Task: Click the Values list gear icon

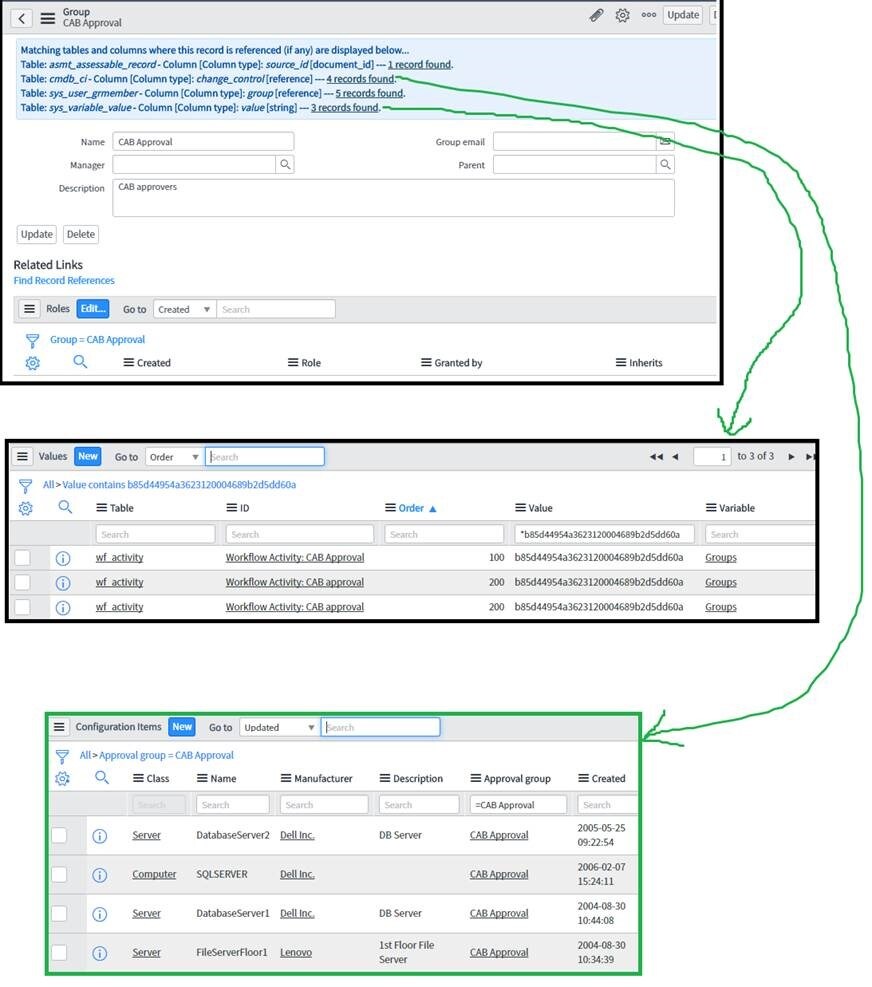Action: [x=25, y=509]
